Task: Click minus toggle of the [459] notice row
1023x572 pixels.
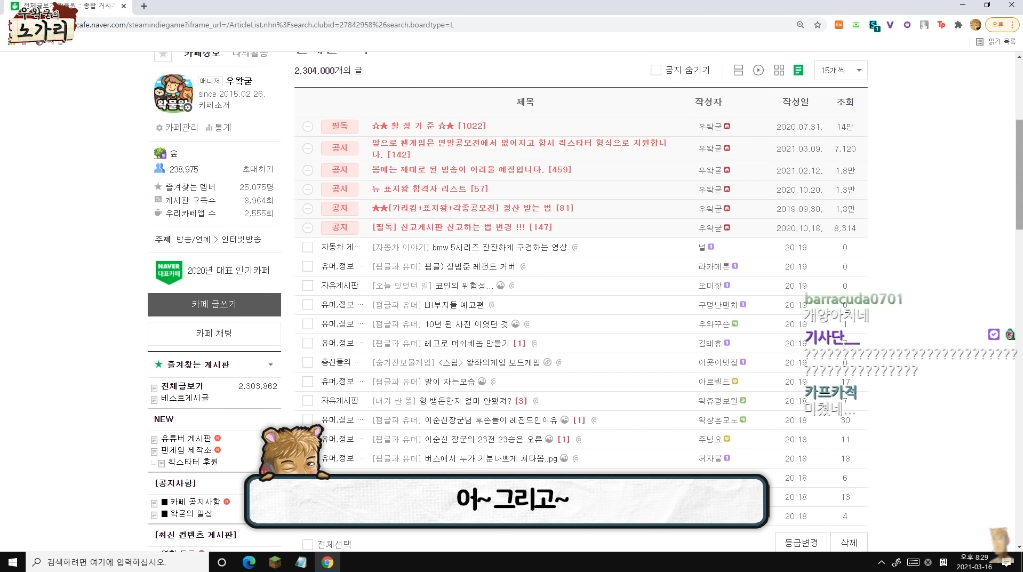Action: (x=307, y=170)
